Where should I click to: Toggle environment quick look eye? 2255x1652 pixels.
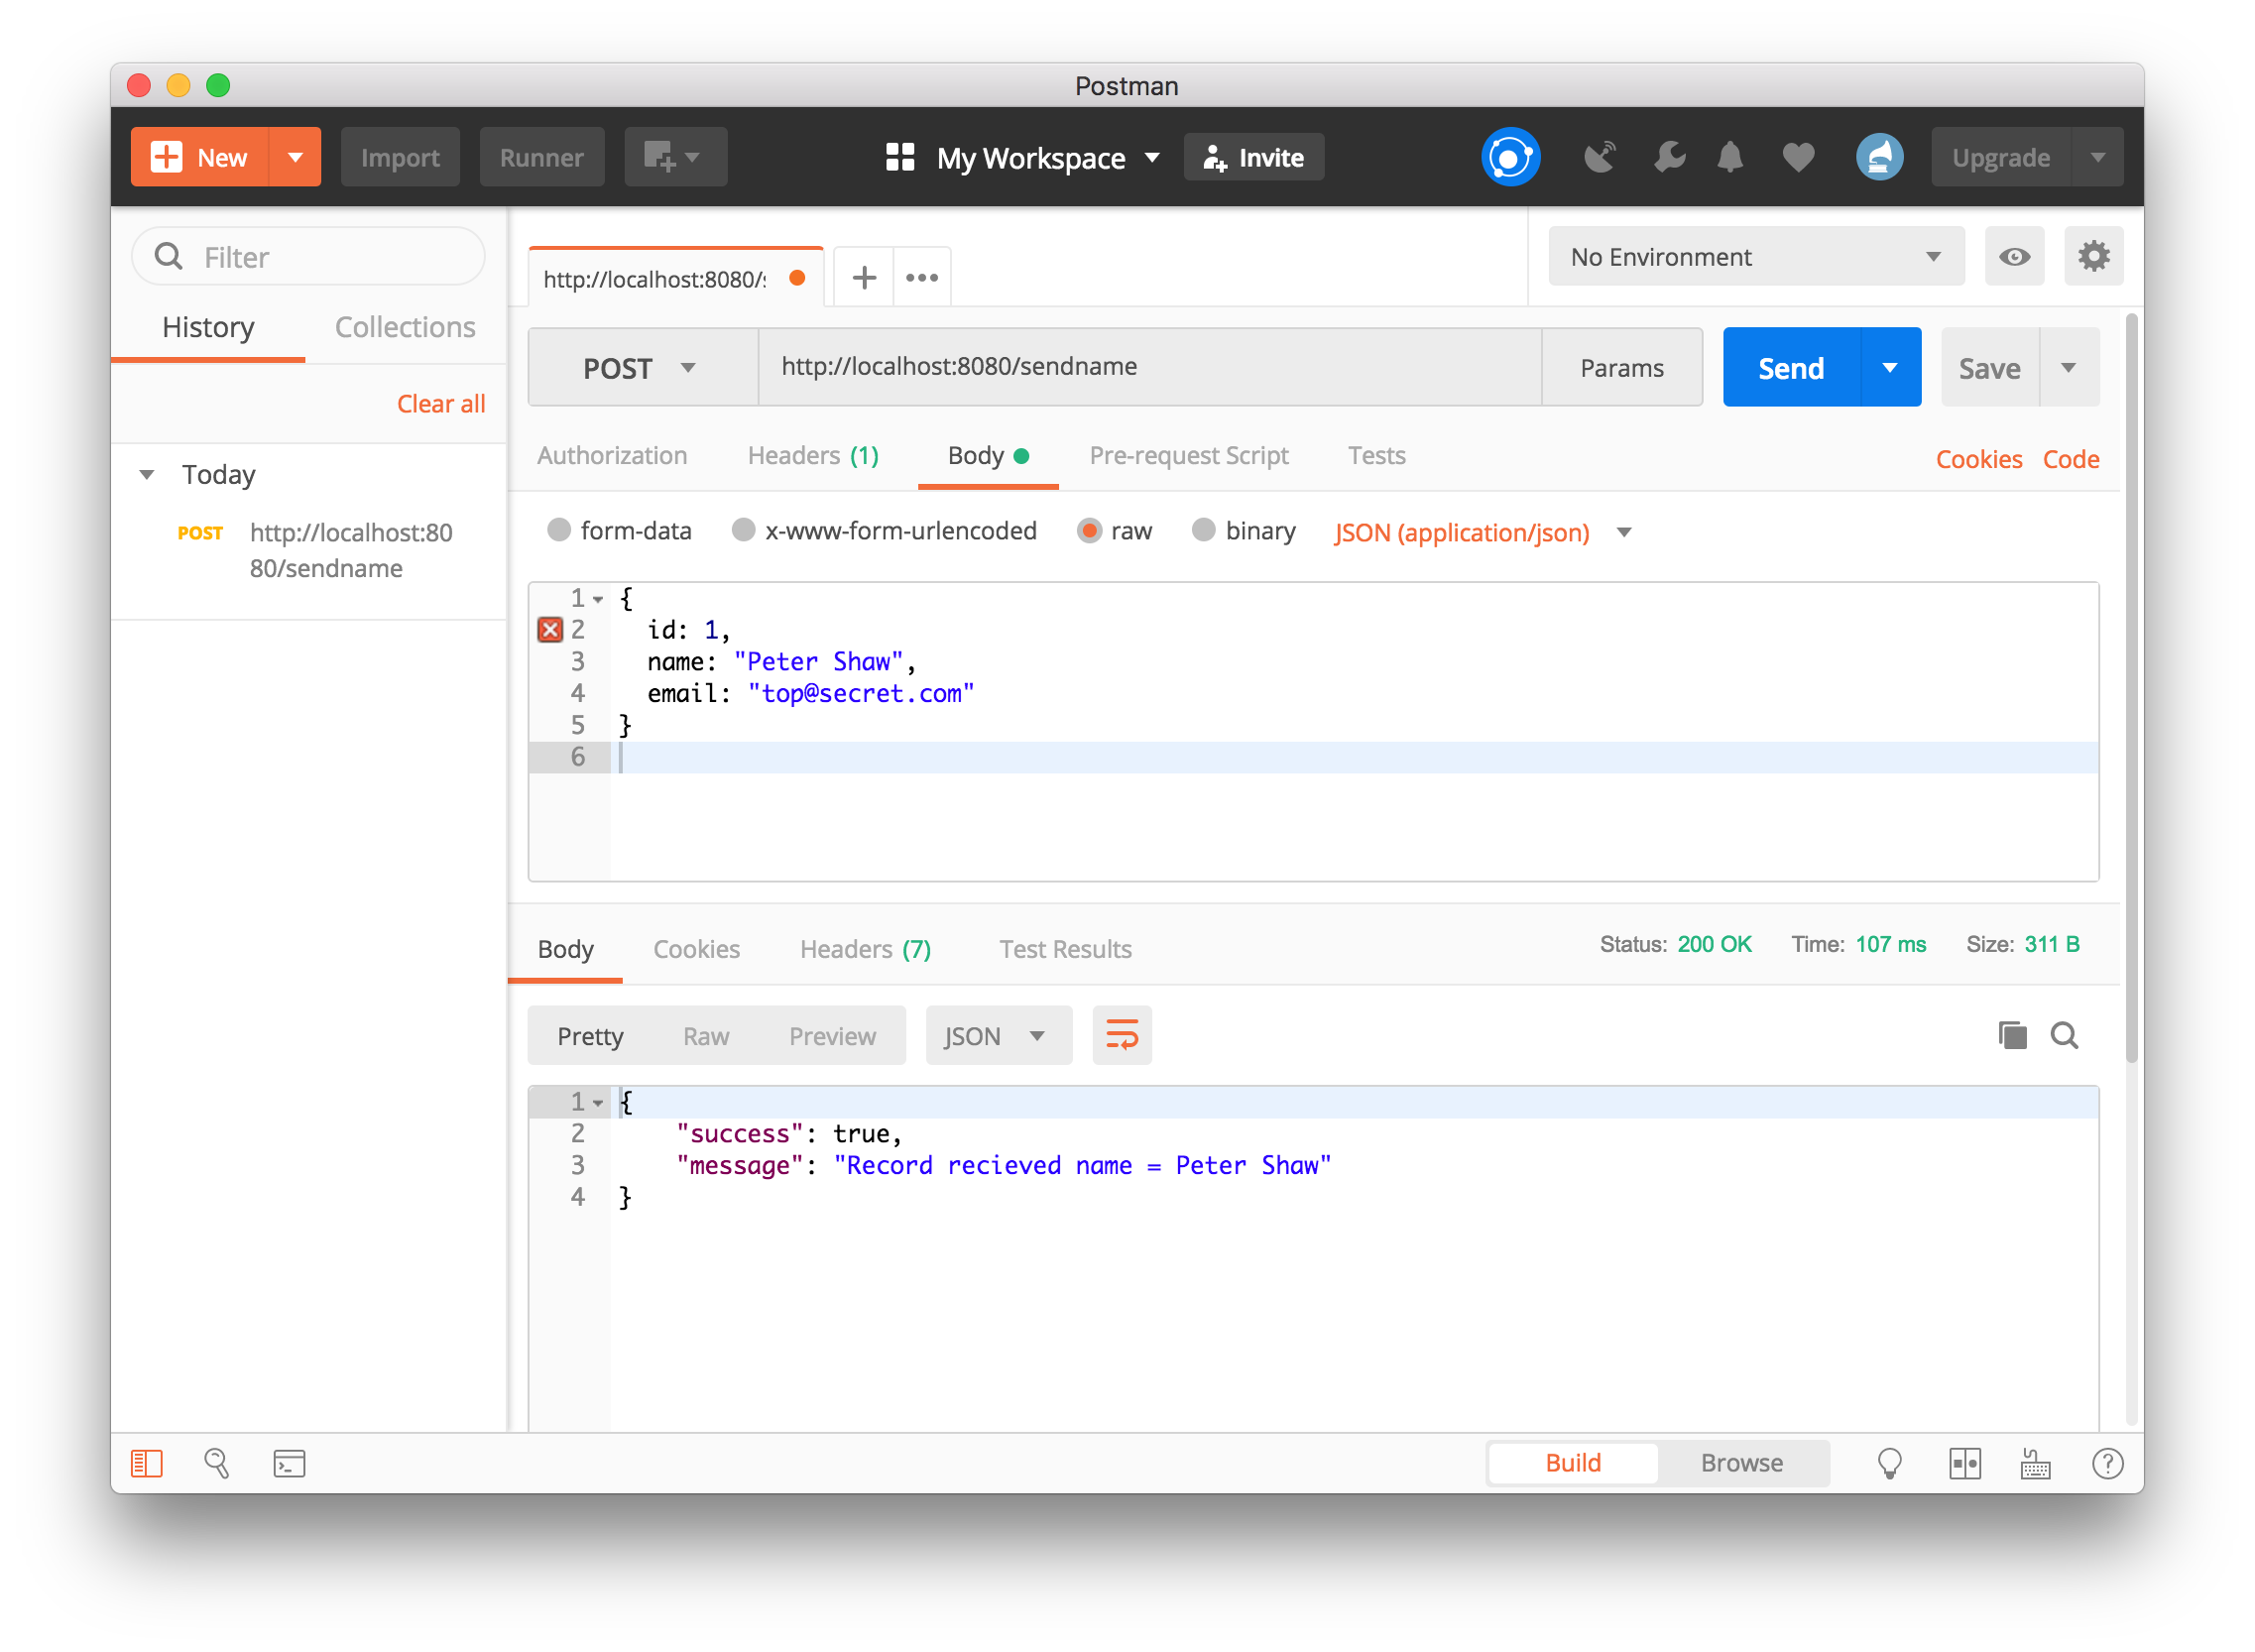click(x=2014, y=257)
